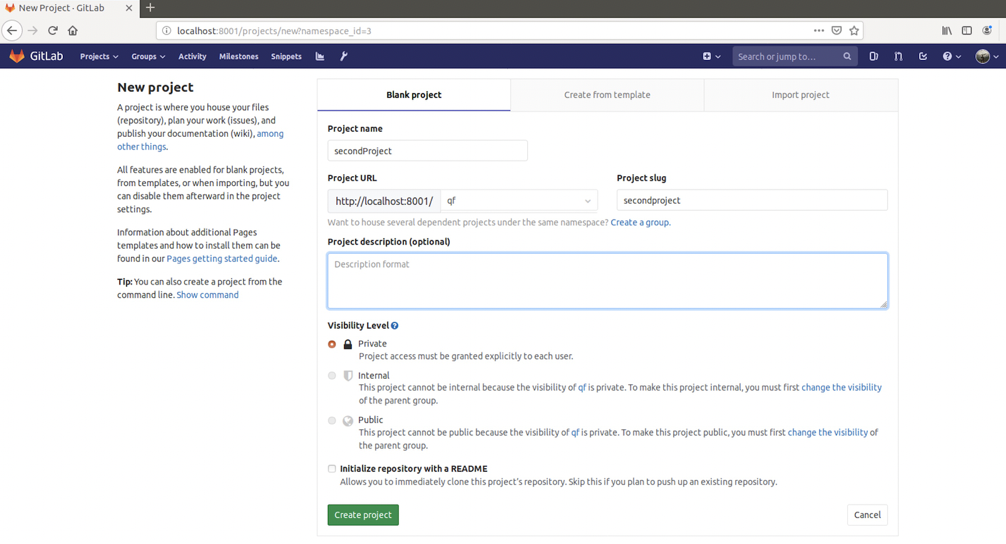Click change the visibility link under Internal
This screenshot has width=1006, height=544.
(x=841, y=387)
